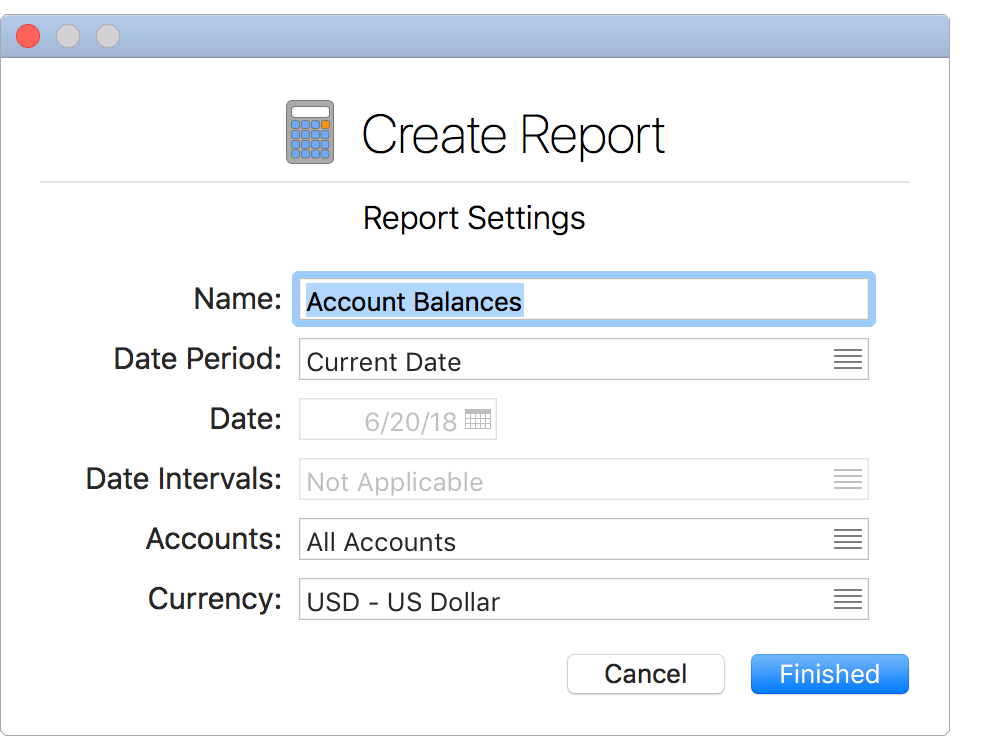1000x750 pixels.
Task: Click the Finished button
Action: click(829, 674)
